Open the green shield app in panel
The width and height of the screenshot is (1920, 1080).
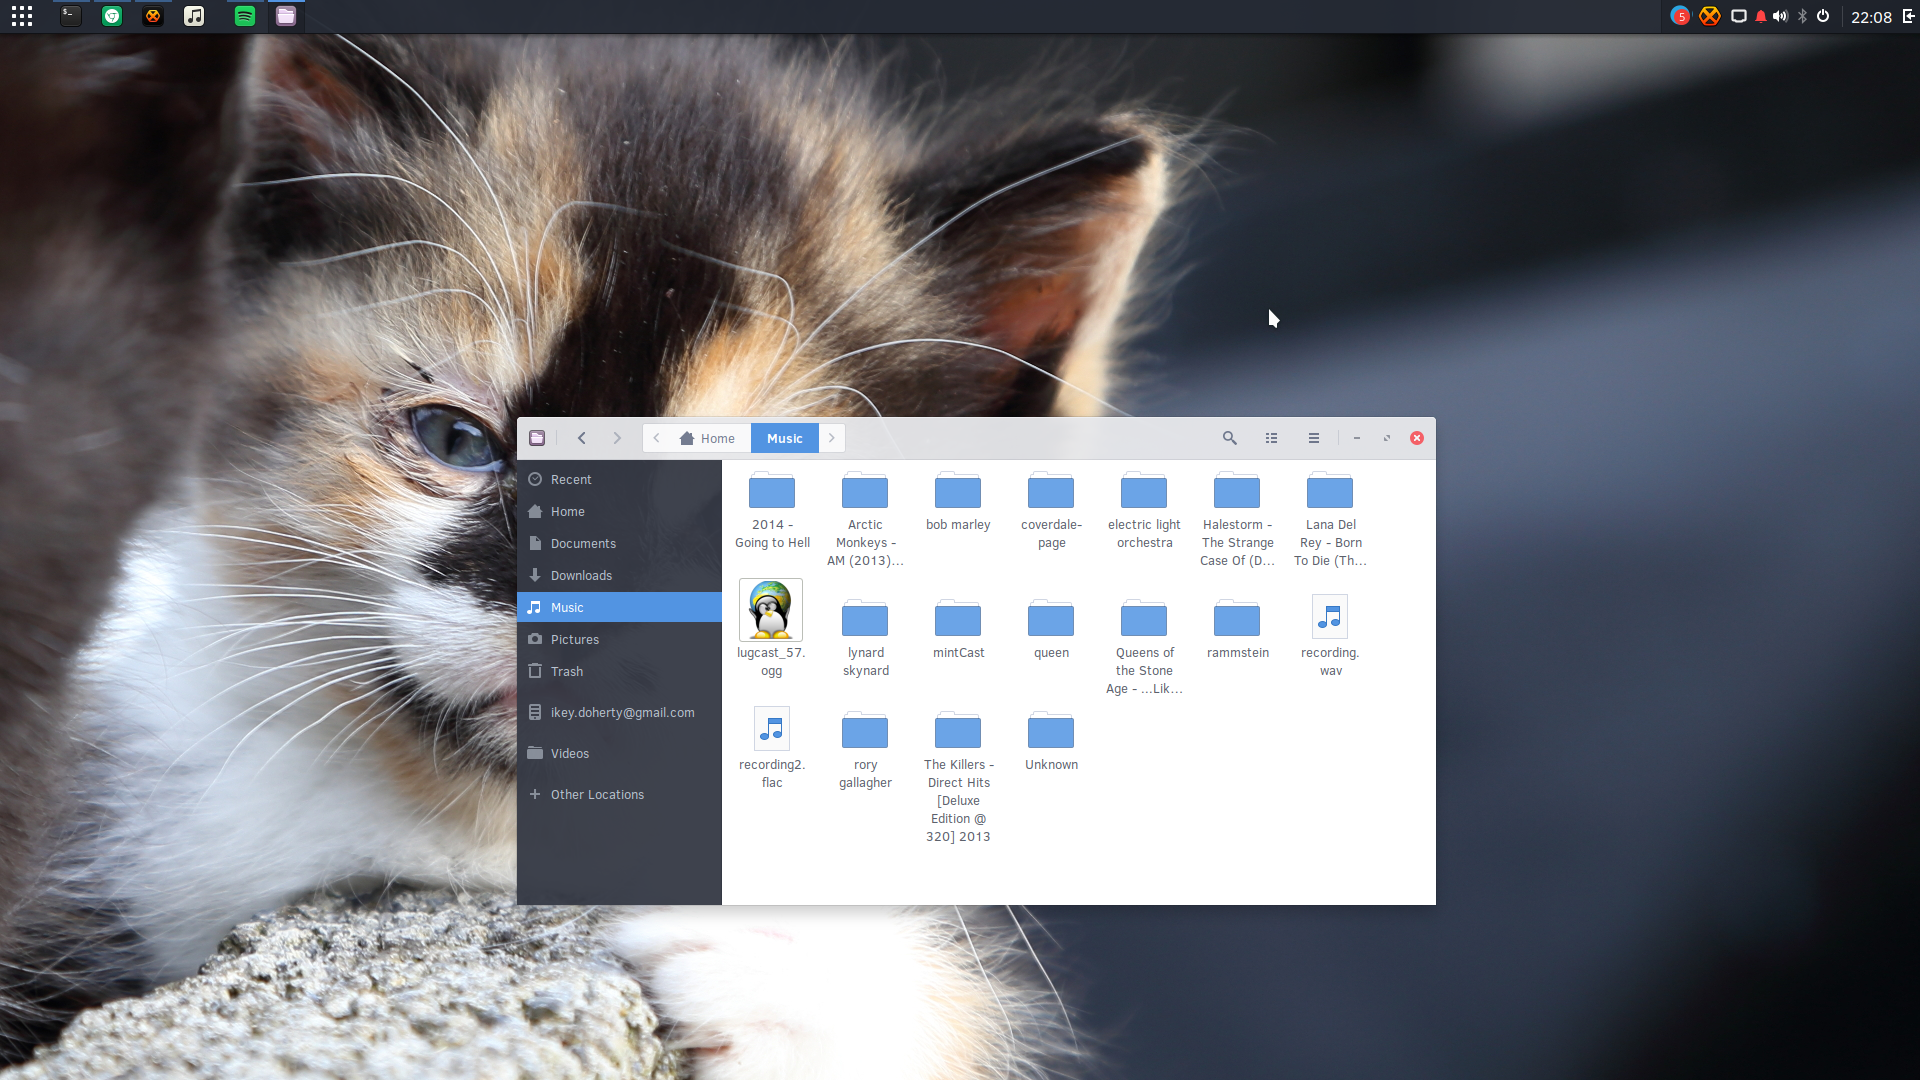click(x=112, y=16)
